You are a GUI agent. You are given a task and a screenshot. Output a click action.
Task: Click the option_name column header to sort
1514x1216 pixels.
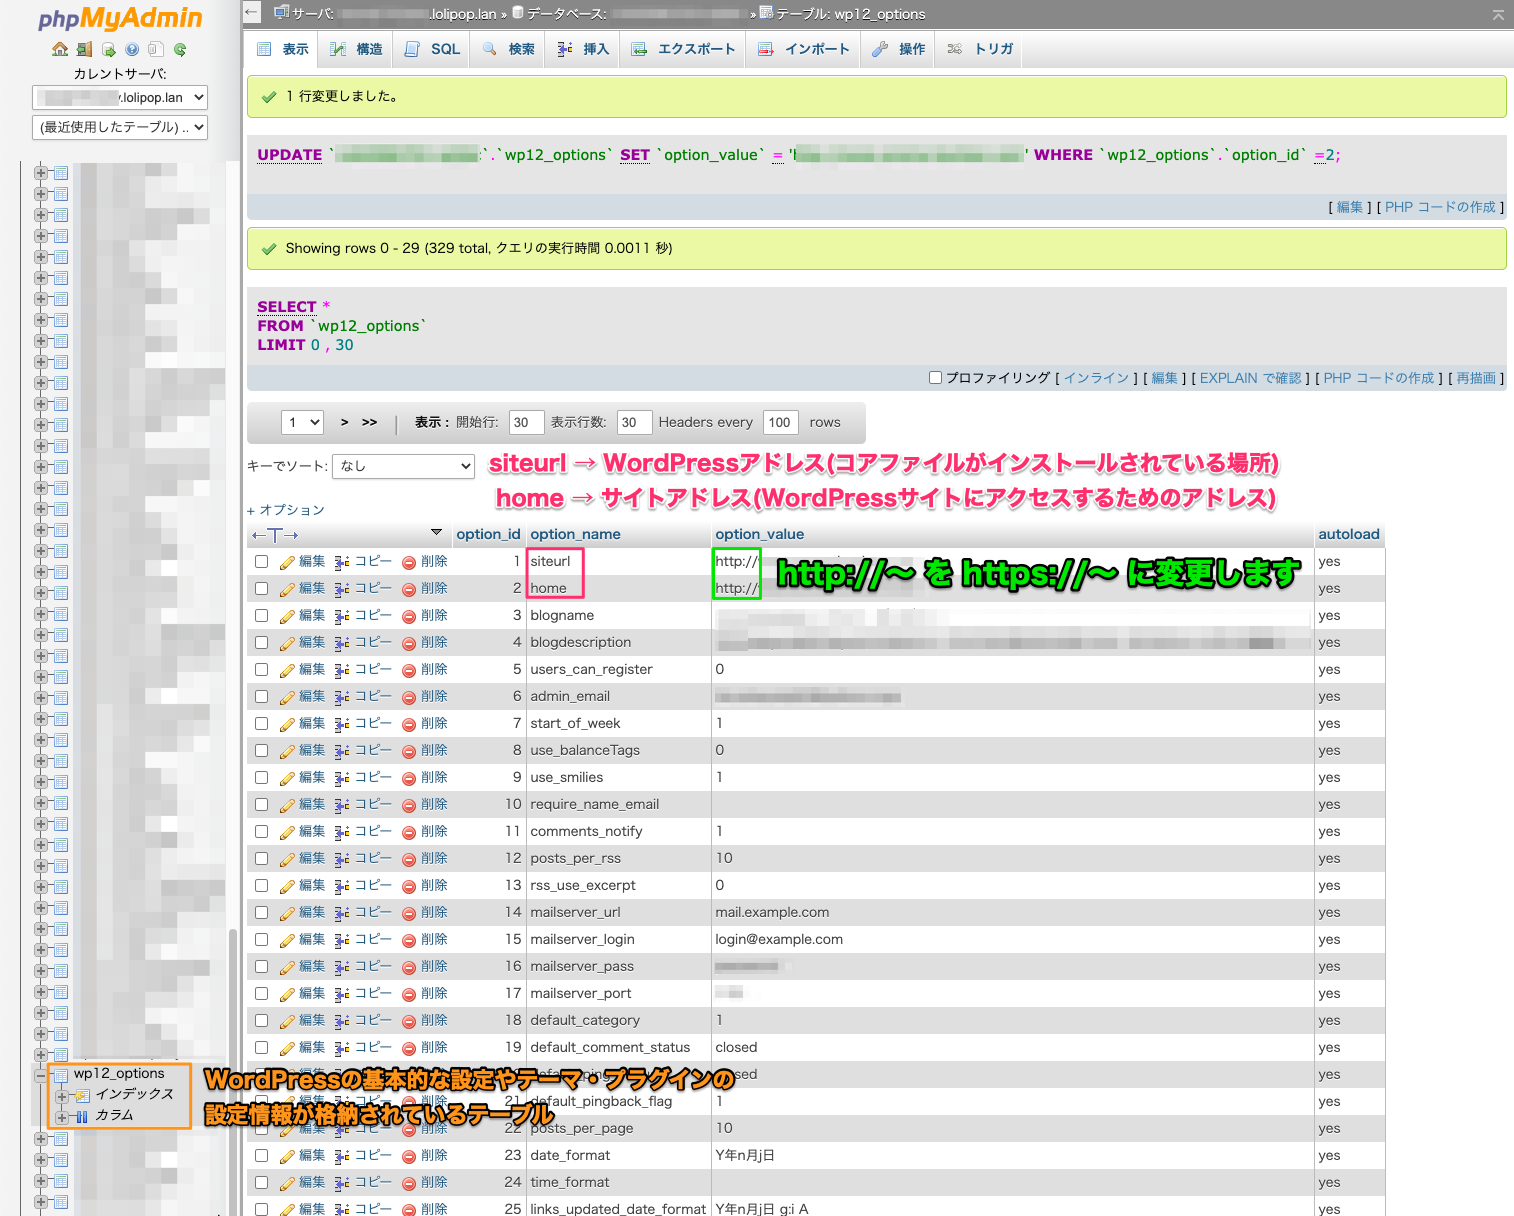coord(575,534)
